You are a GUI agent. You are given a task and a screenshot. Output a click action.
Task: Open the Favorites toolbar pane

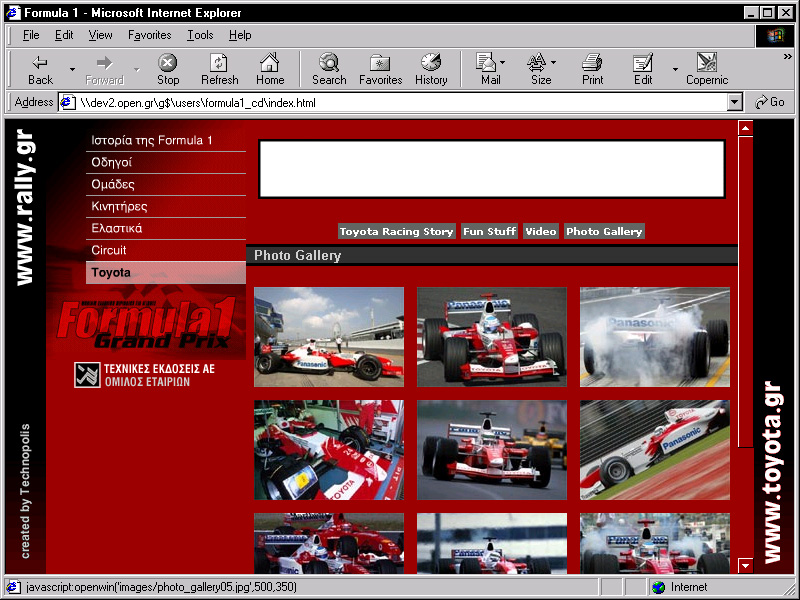[381, 69]
